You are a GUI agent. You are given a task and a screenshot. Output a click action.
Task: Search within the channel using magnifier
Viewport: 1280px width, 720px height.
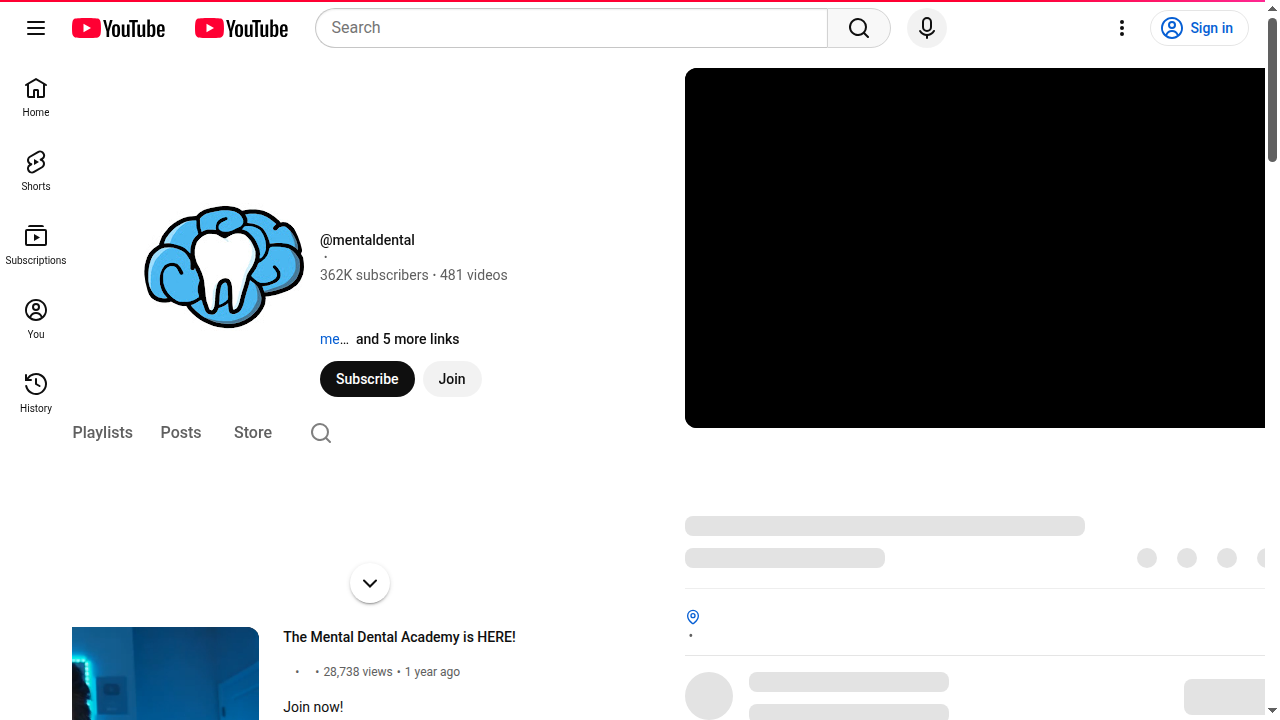(321, 433)
